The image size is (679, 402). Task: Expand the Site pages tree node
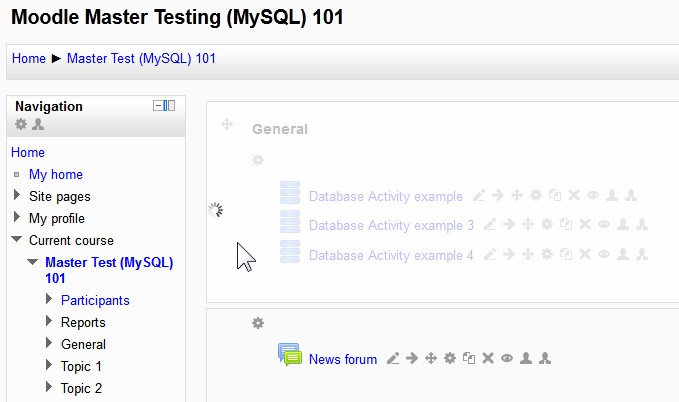point(17,195)
